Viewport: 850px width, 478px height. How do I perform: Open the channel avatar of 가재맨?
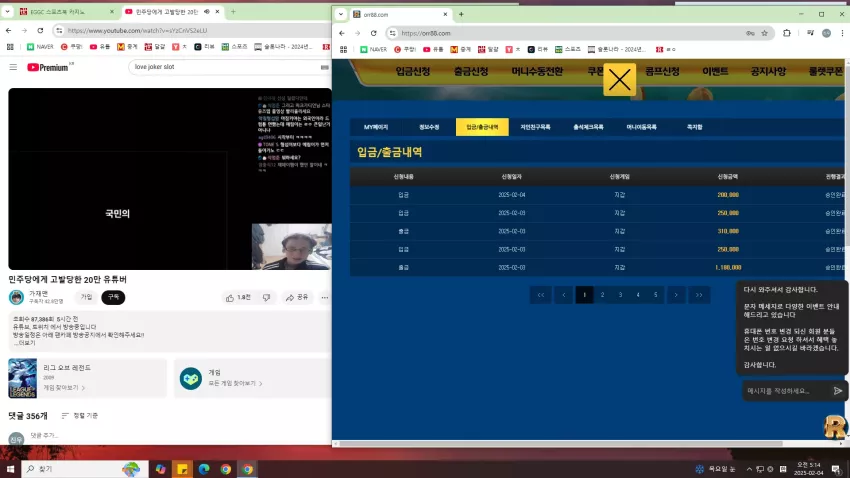(16, 297)
